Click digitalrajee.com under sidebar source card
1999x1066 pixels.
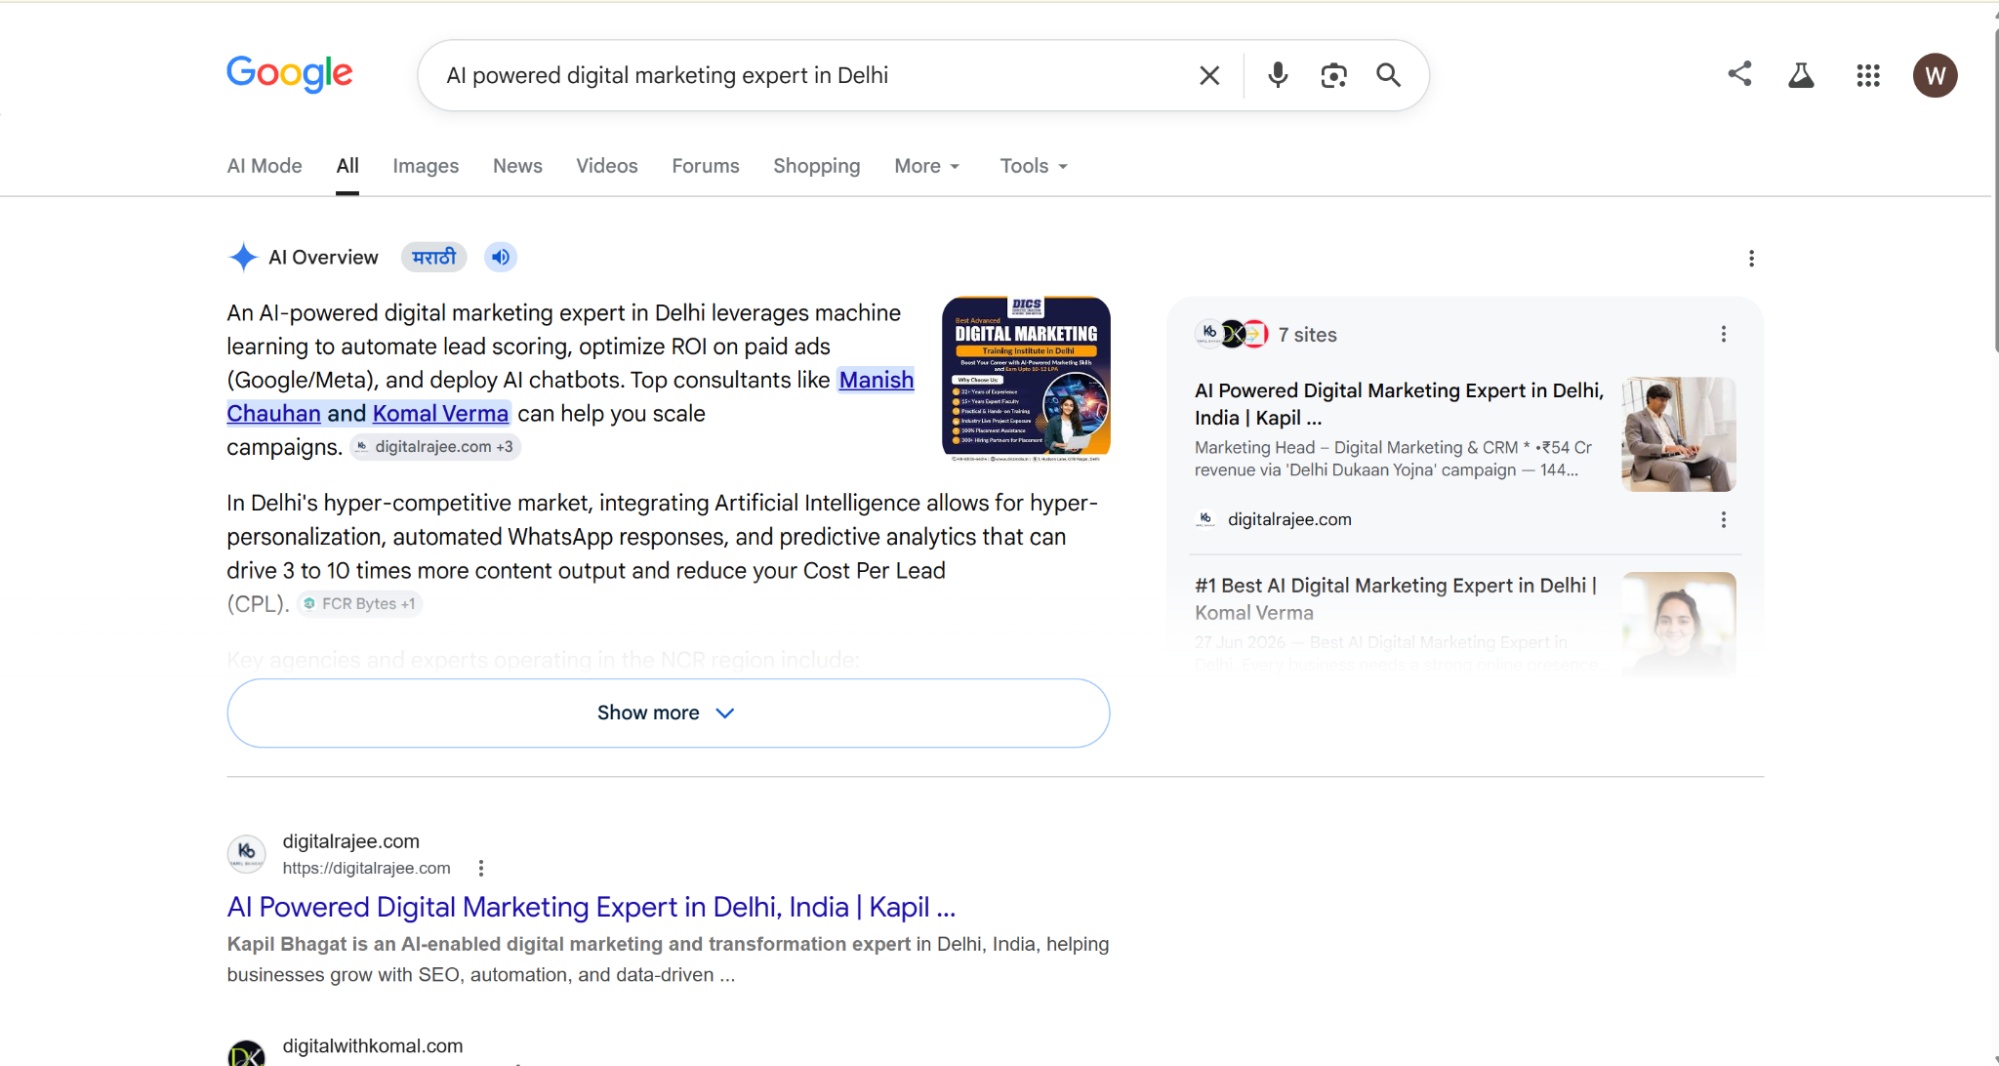tap(1289, 520)
